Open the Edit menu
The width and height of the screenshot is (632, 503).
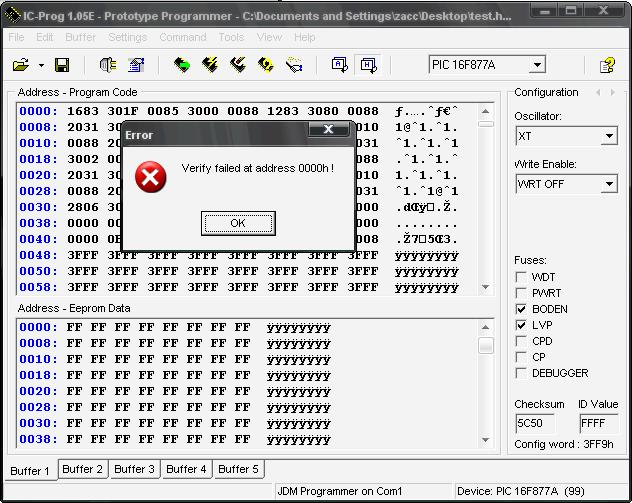44,37
